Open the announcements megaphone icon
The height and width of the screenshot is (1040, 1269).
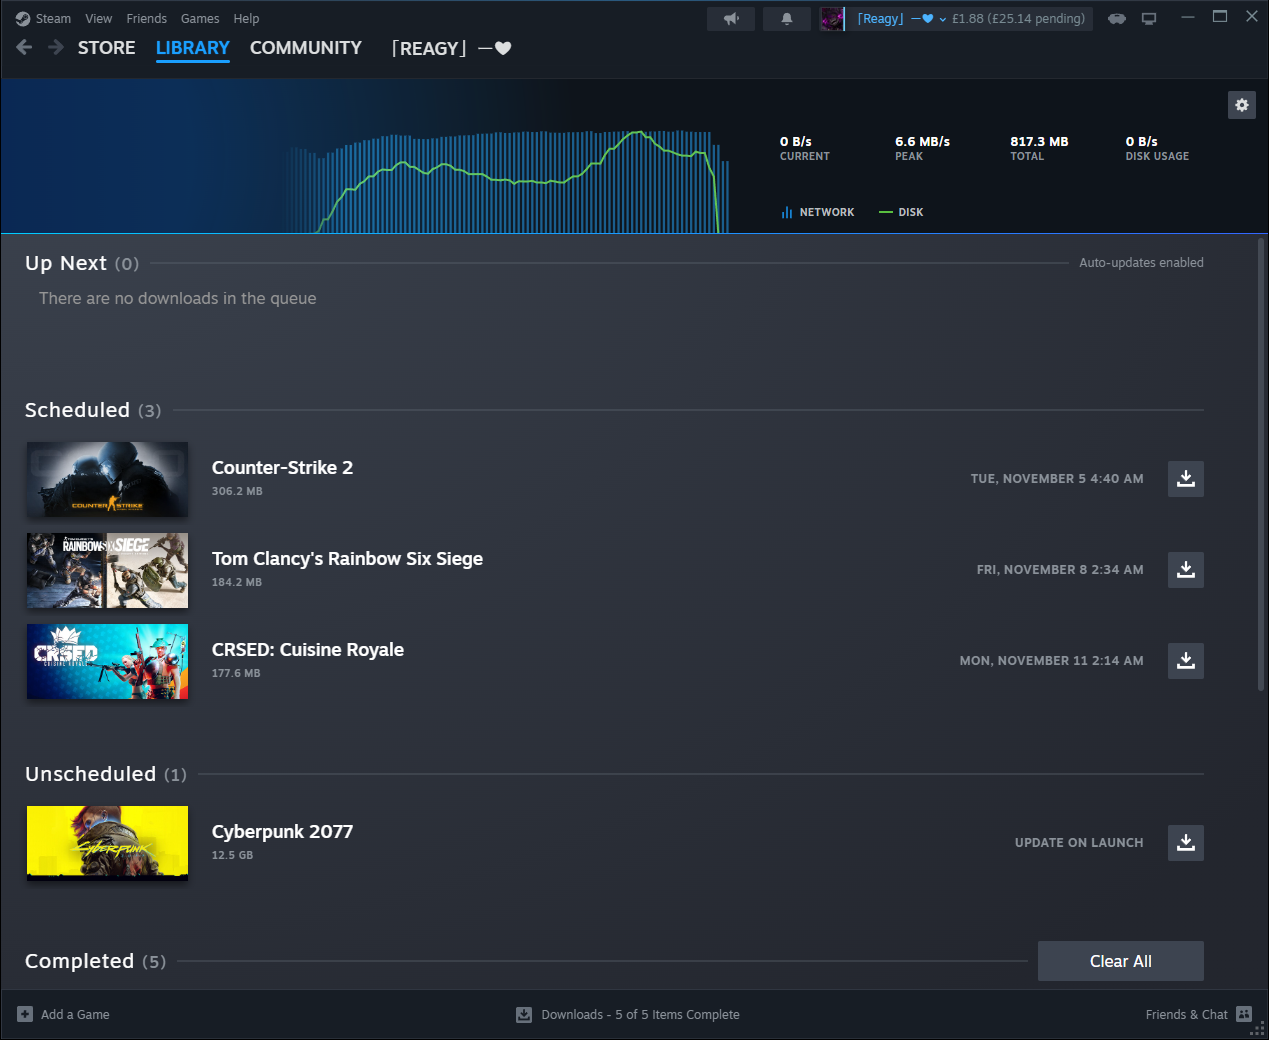click(x=731, y=19)
